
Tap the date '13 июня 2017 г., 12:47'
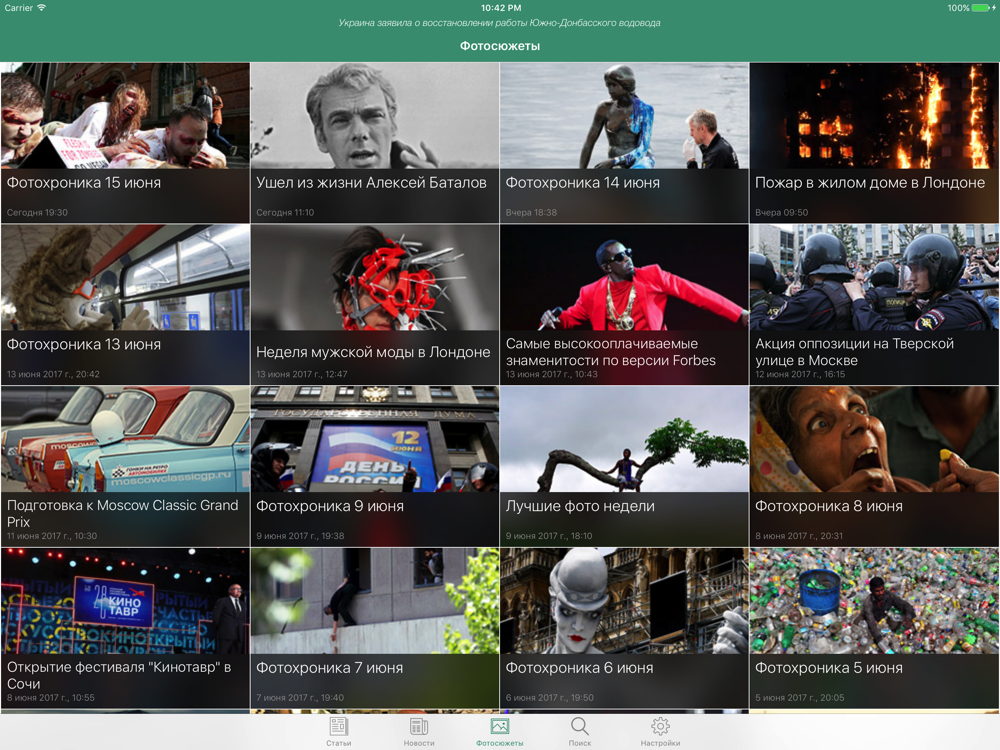coord(302,374)
